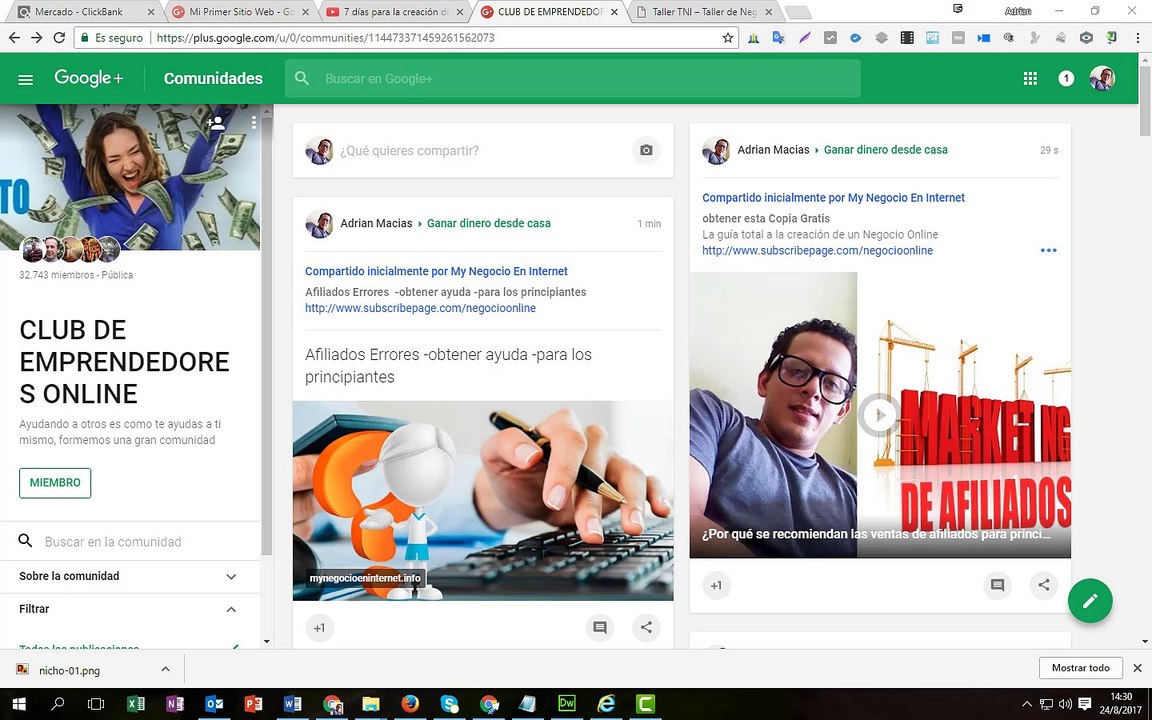The width and height of the screenshot is (1152, 720).
Task: Open Dreamweaver from the taskbar
Action: click(x=566, y=705)
